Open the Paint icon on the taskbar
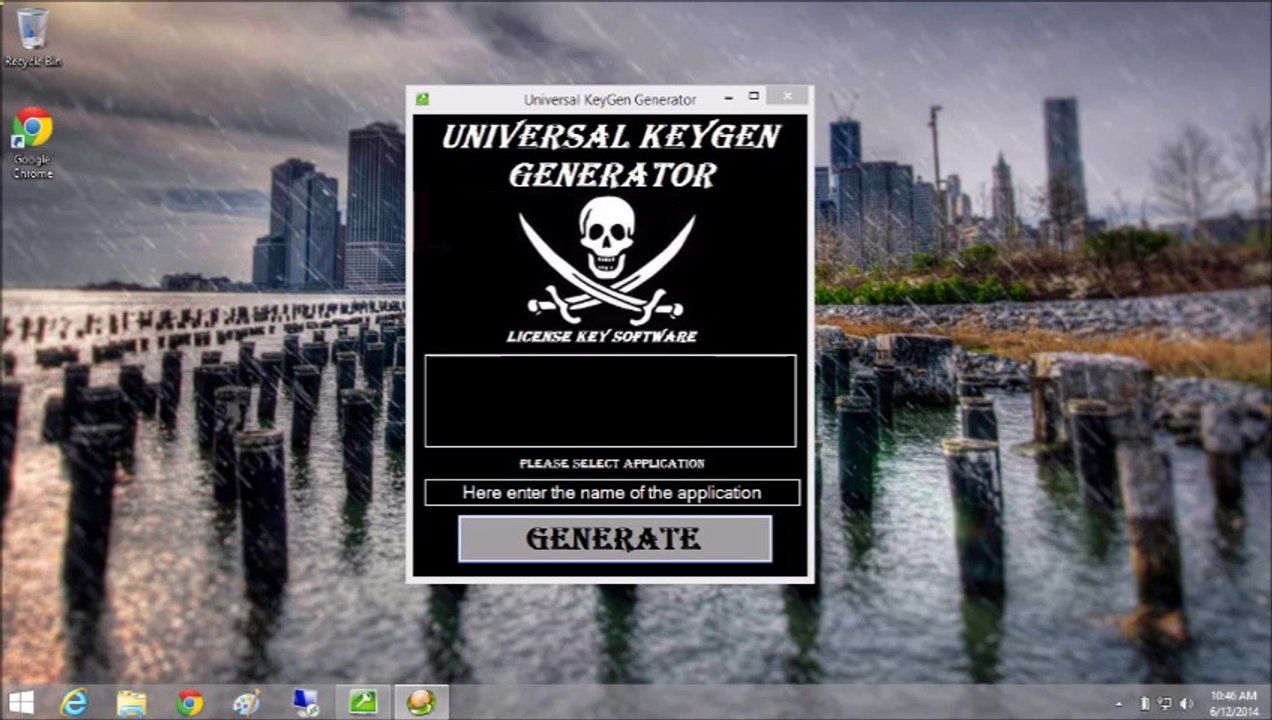The image size is (1272, 720). [x=246, y=703]
